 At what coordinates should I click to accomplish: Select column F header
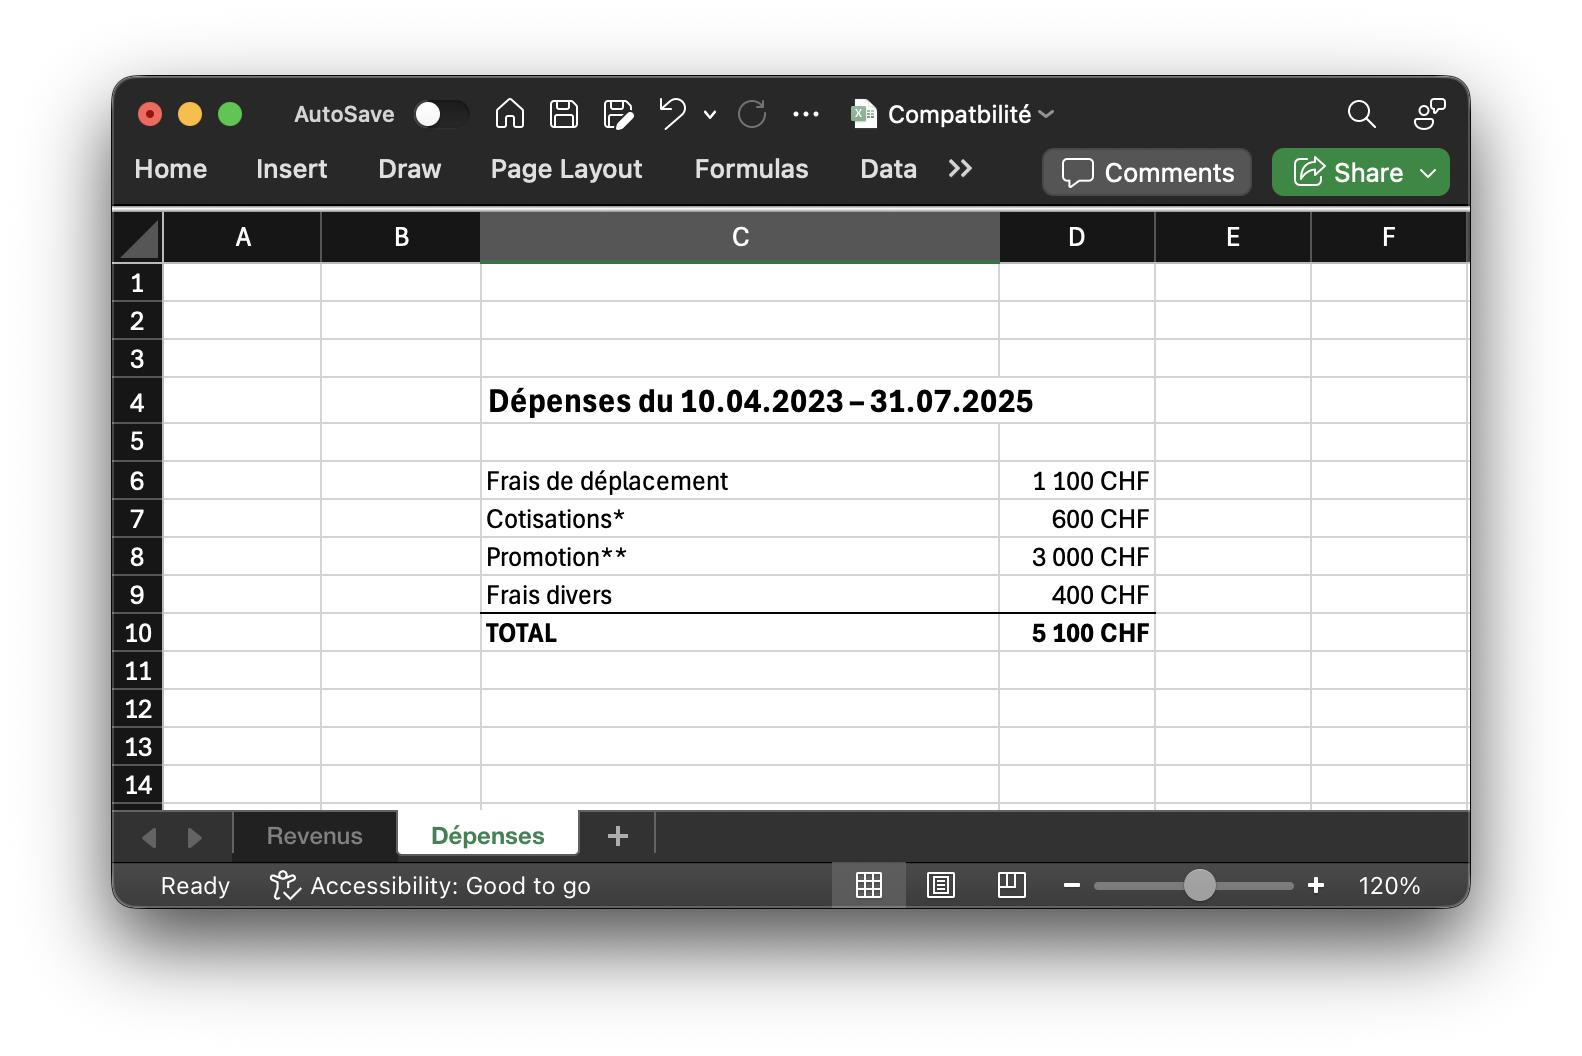coord(1388,237)
